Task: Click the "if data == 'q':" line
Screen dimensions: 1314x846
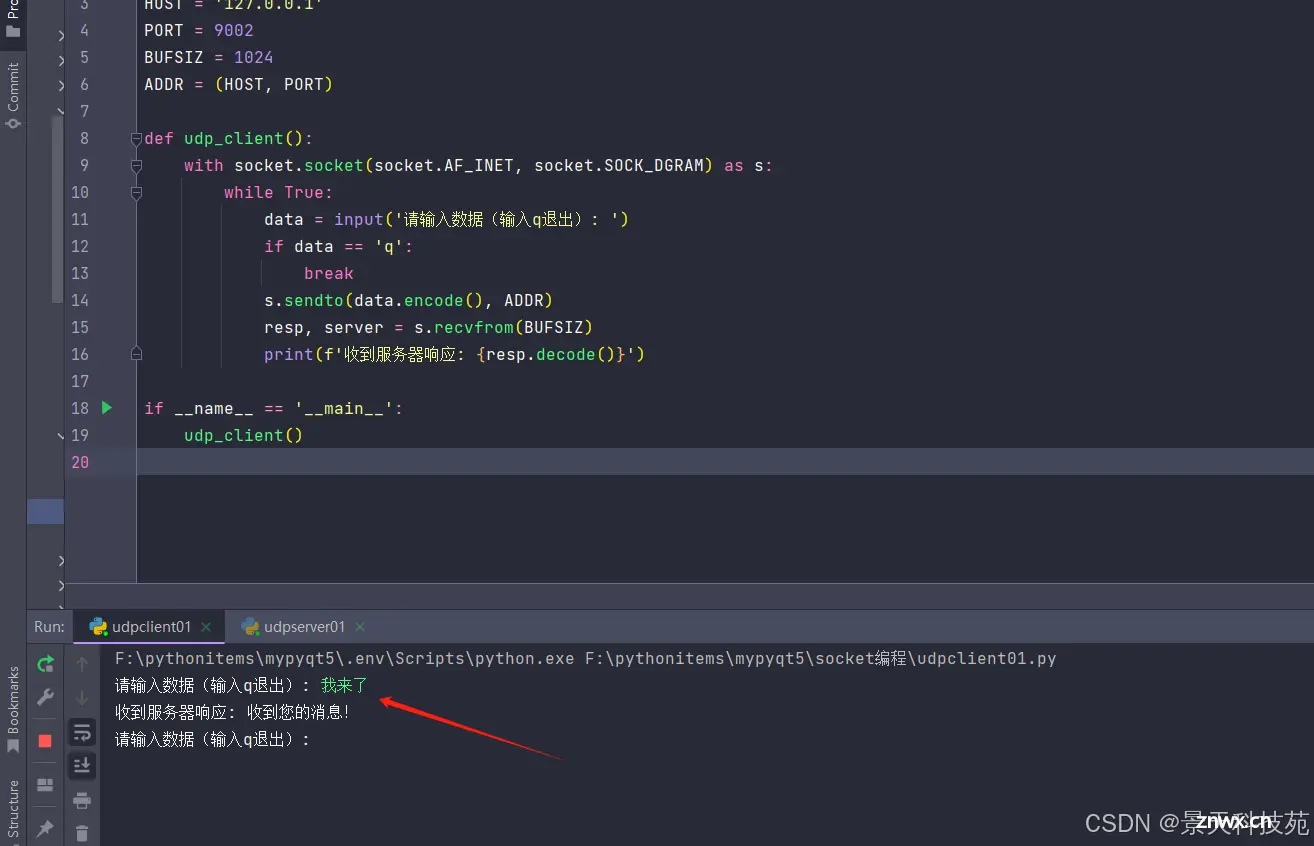Action: coord(339,246)
